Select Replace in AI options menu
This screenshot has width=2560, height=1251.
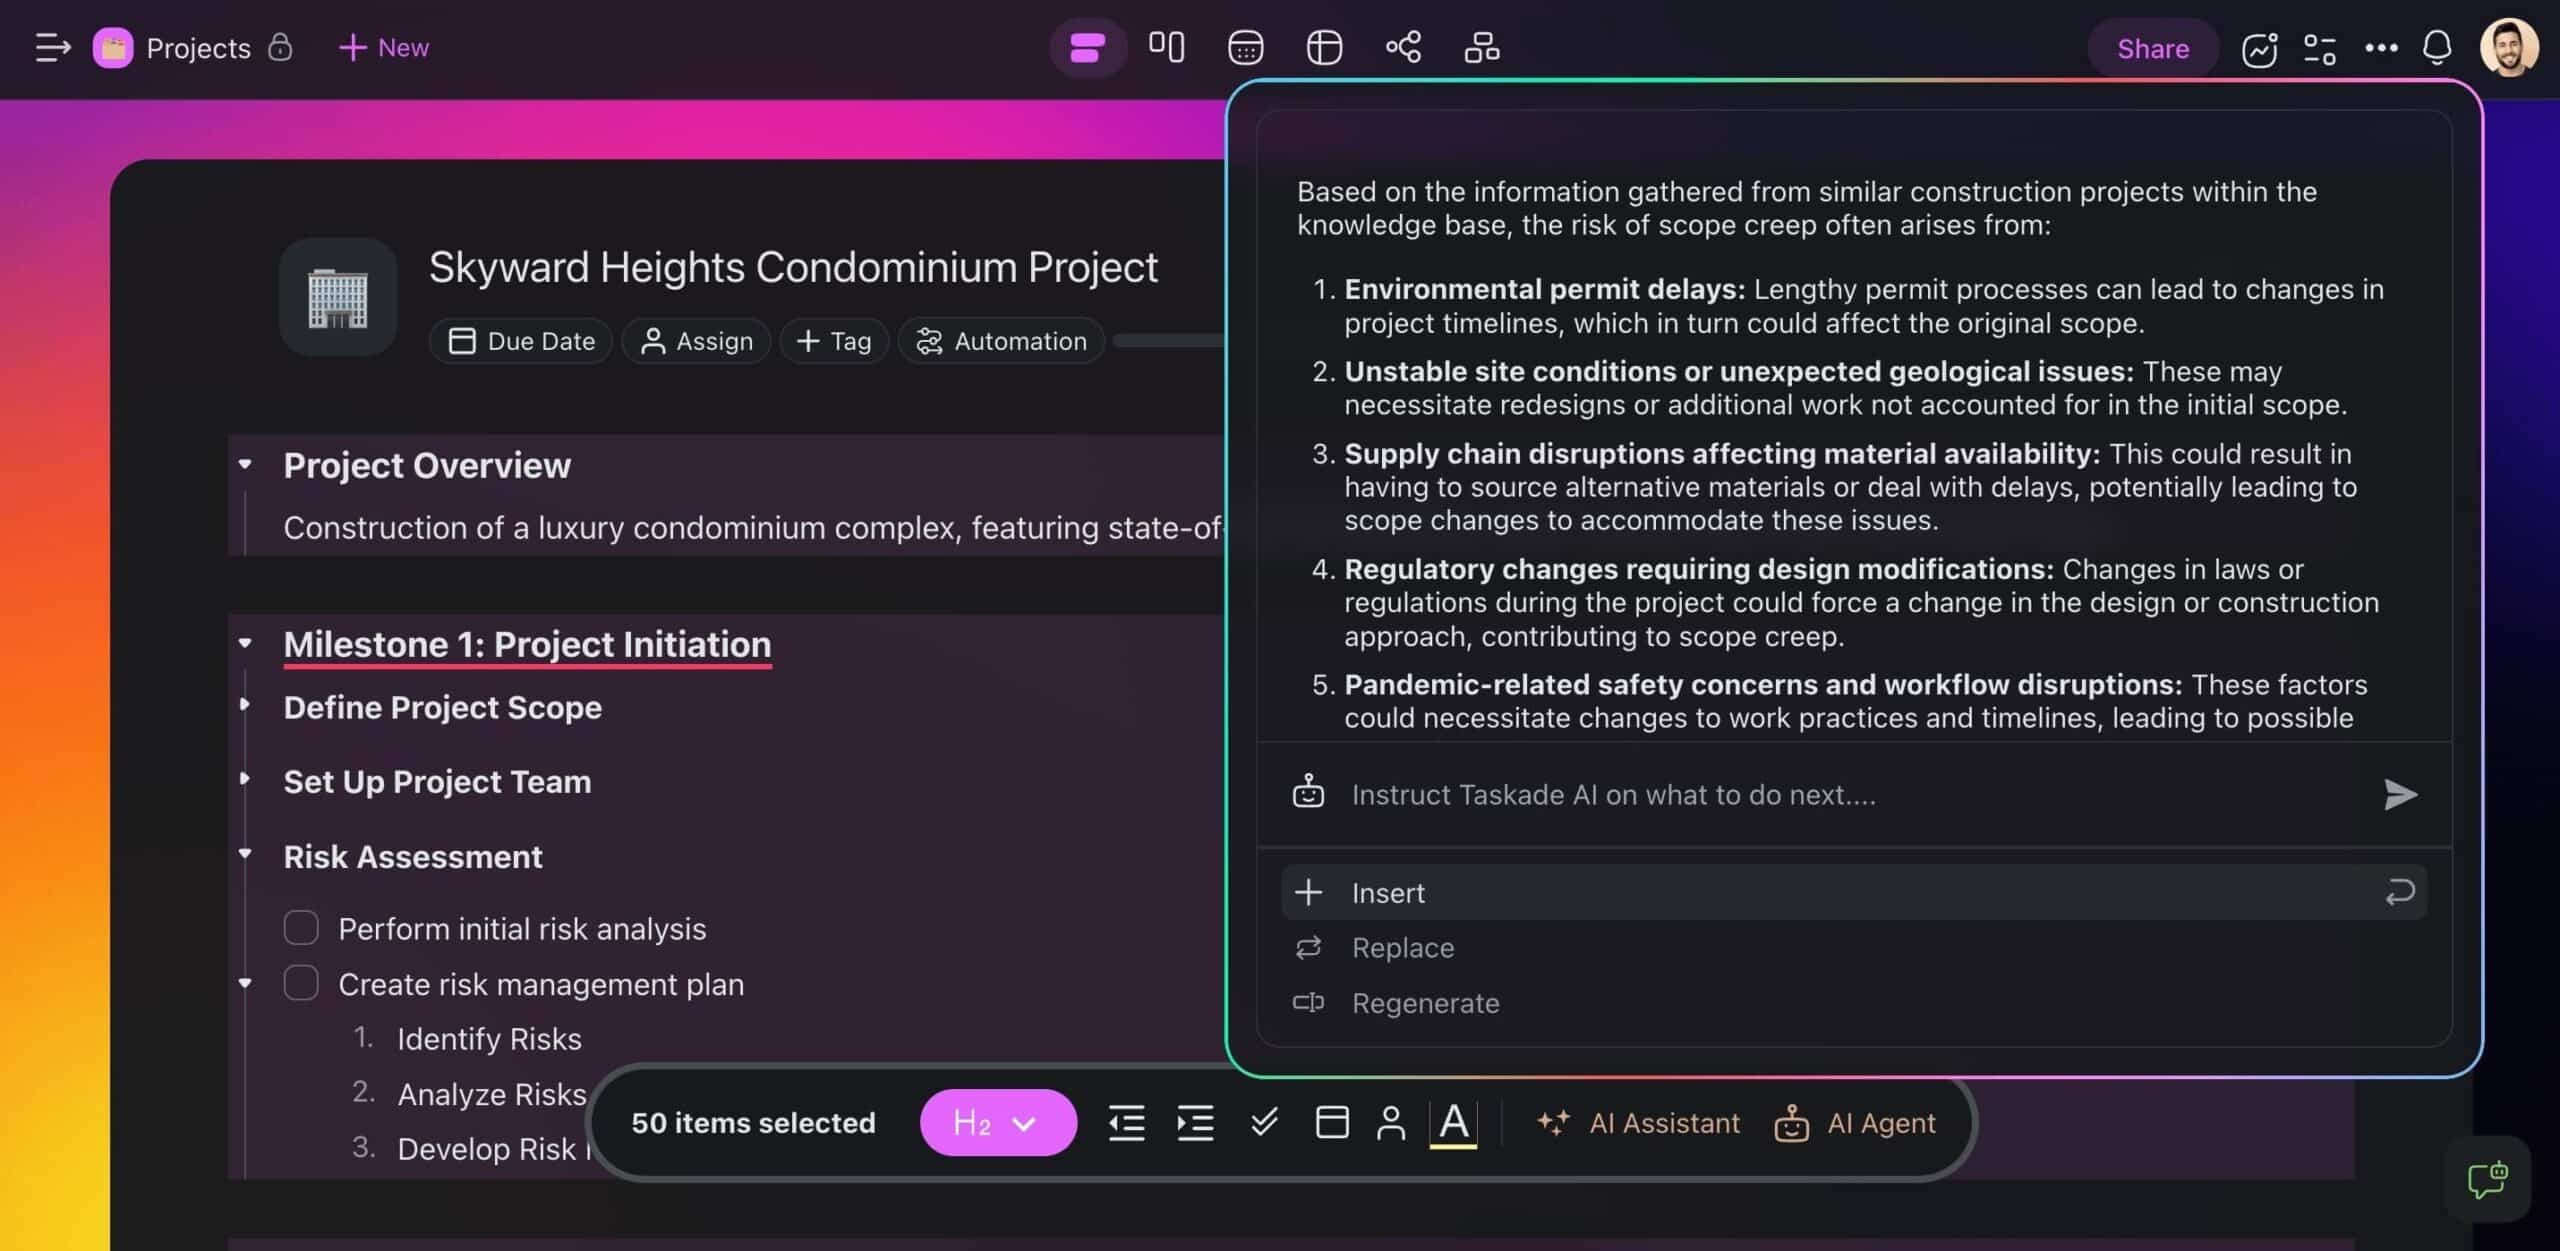tap(1402, 948)
